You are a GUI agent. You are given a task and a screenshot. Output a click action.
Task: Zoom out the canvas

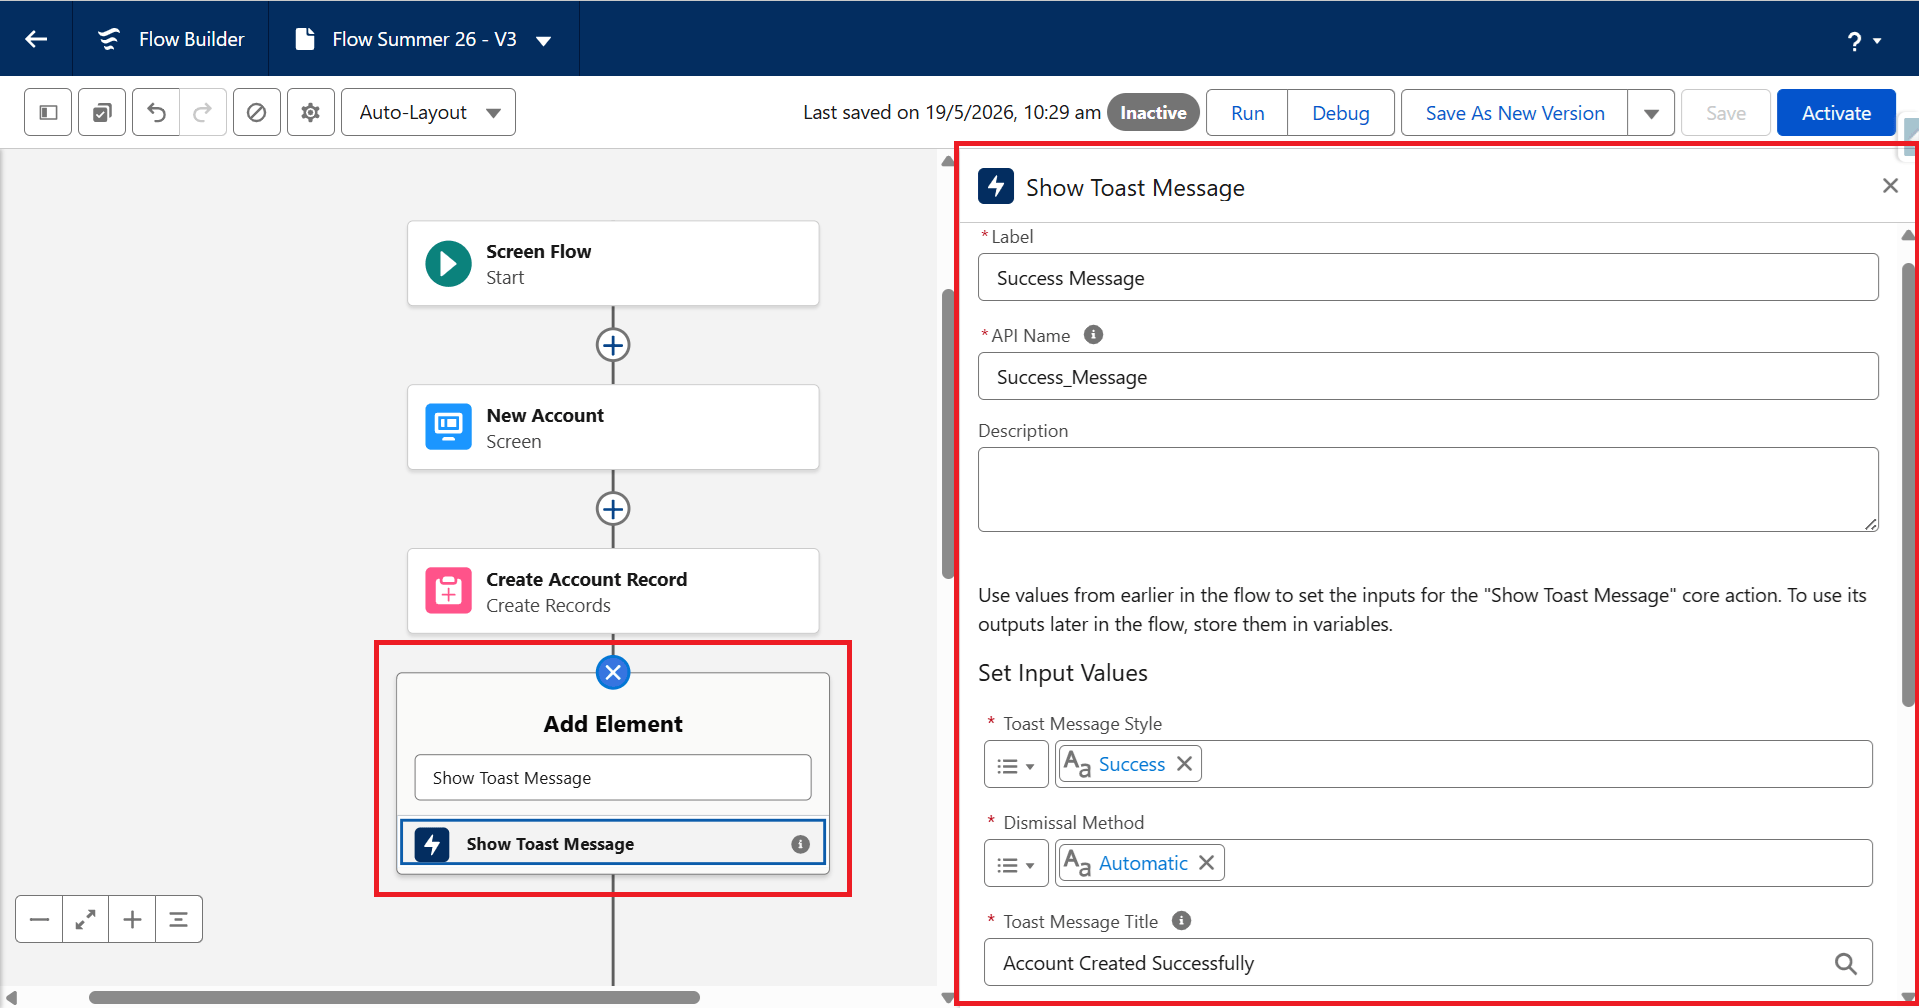tap(39, 919)
